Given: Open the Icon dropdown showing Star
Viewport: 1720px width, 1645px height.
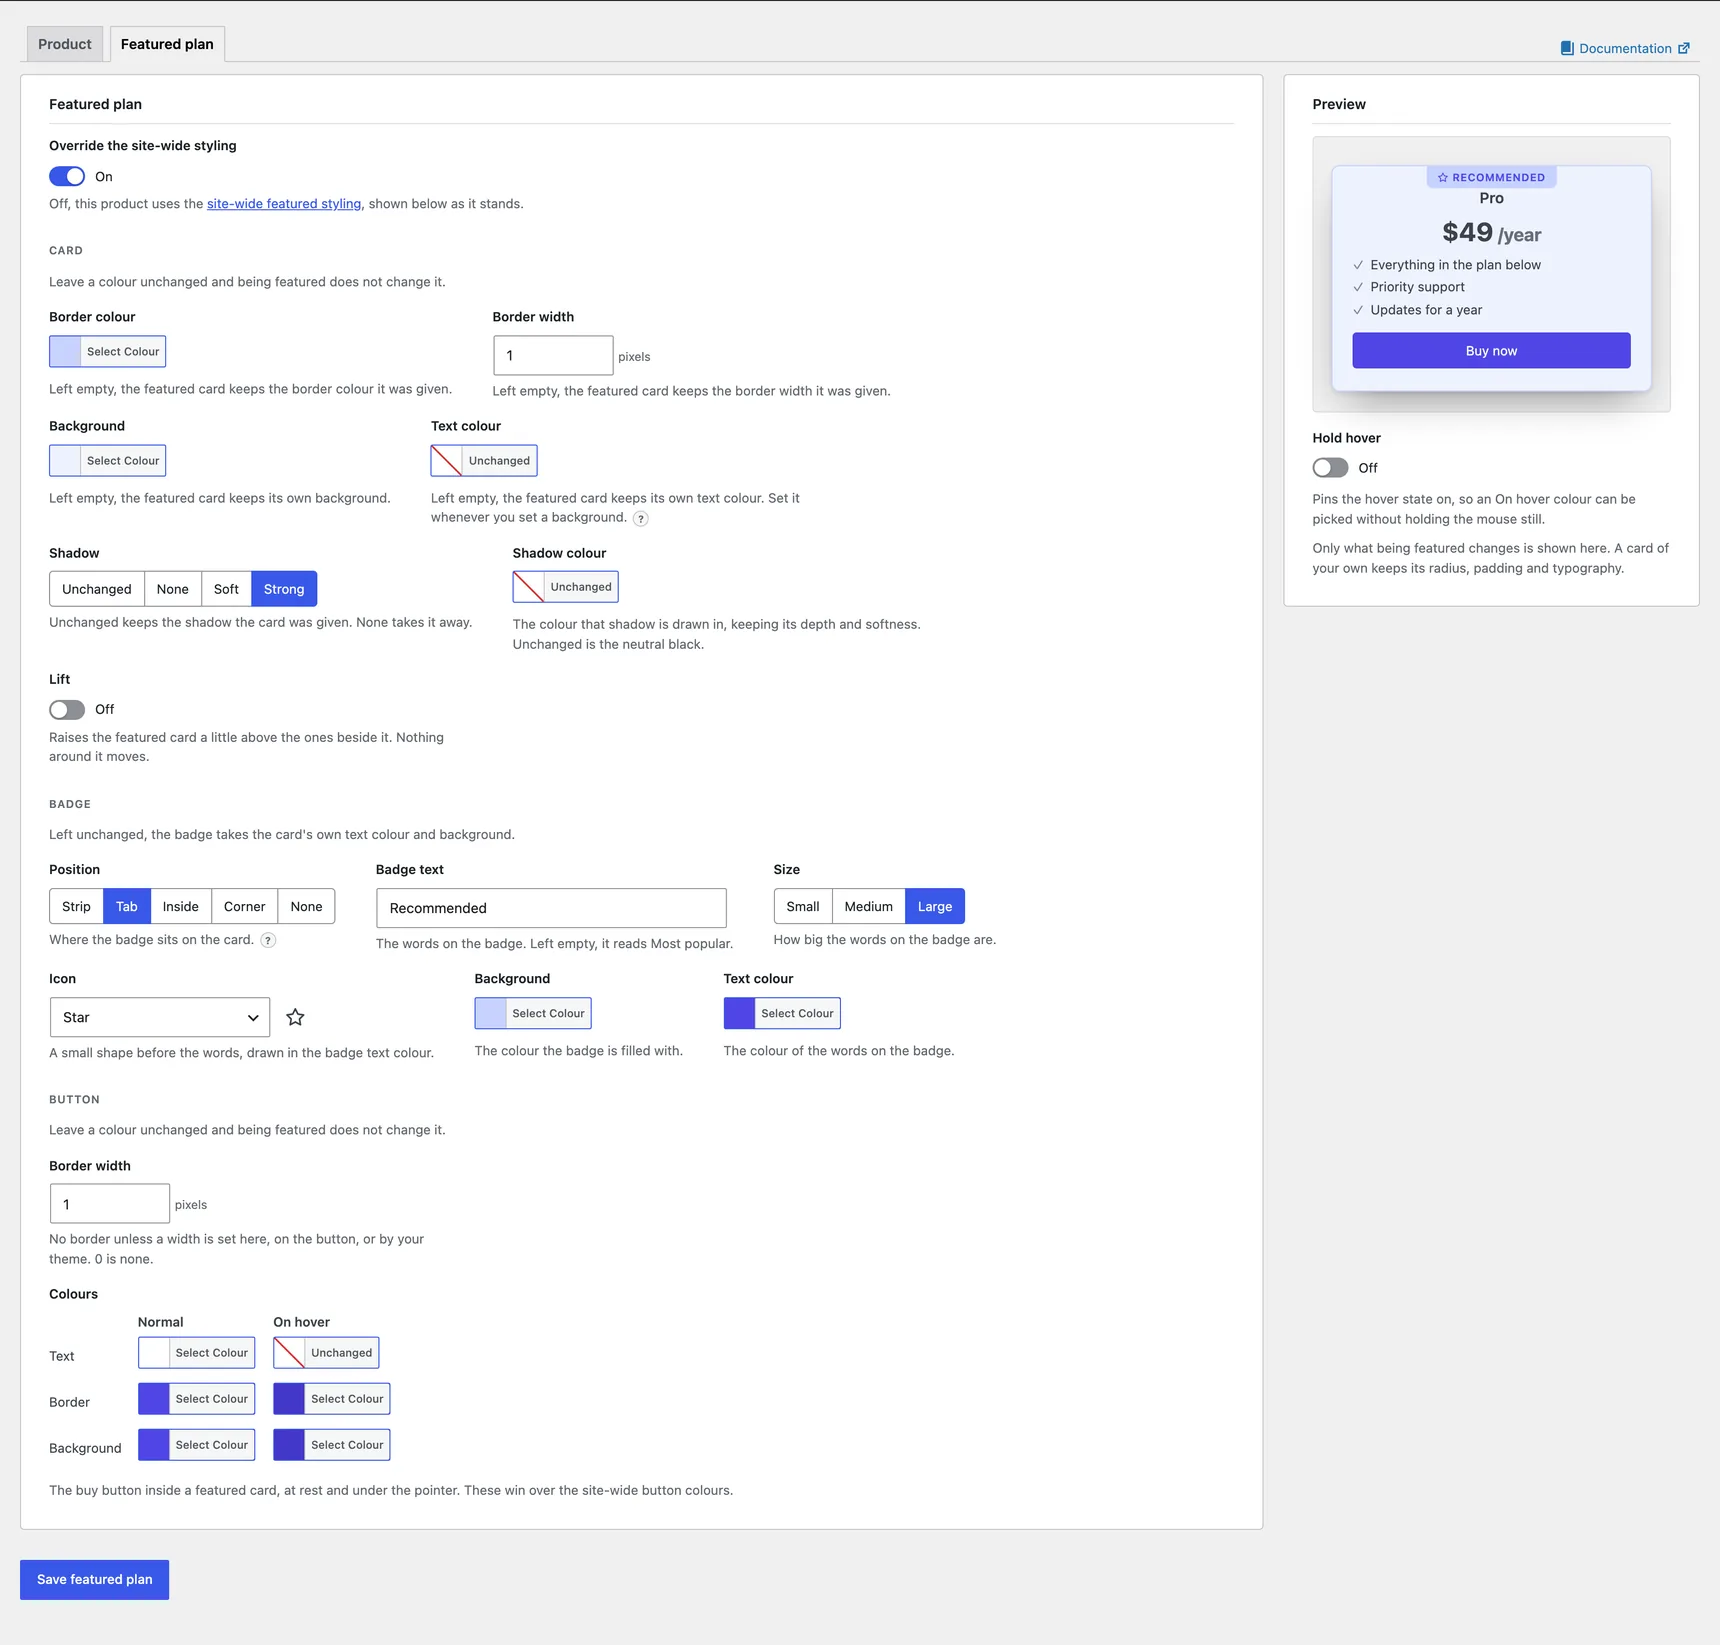Looking at the screenshot, I should [160, 1017].
